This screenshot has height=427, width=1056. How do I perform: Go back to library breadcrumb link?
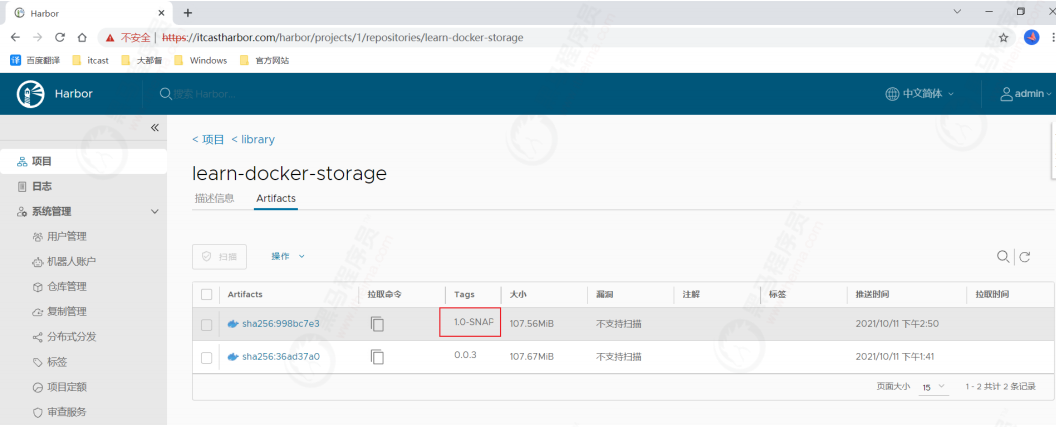click(253, 139)
